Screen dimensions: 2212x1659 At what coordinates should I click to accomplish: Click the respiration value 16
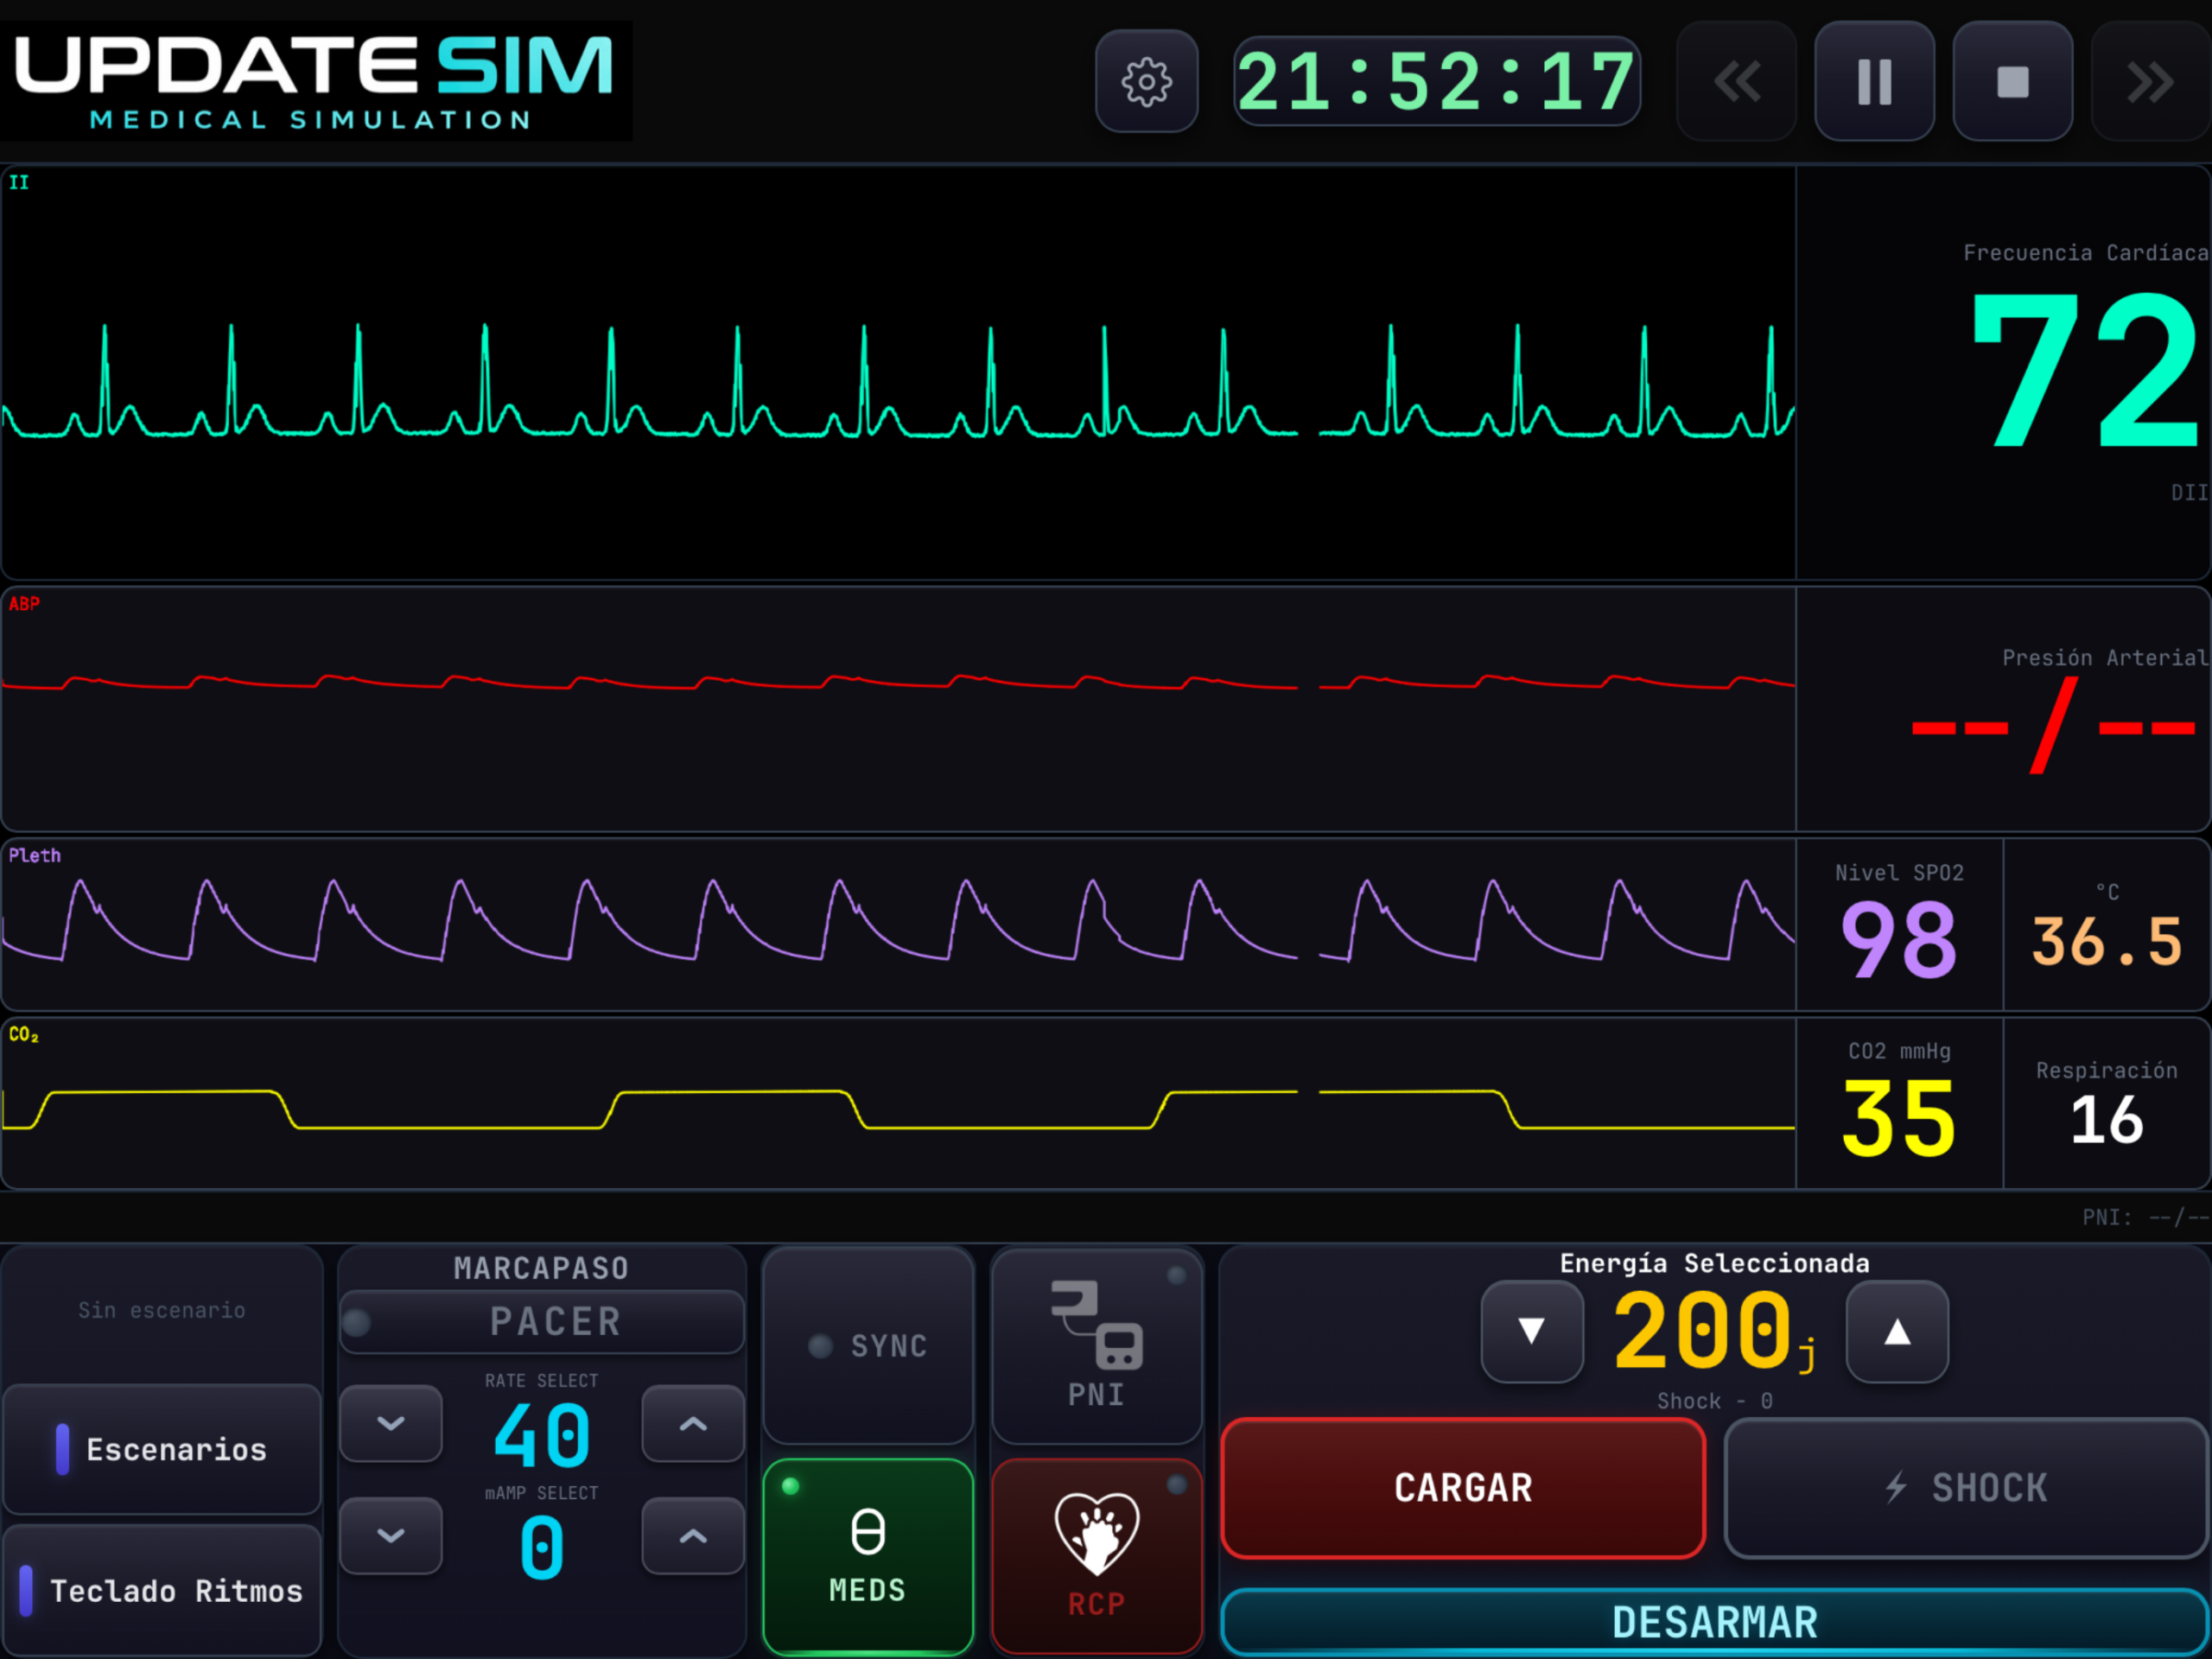(2106, 1120)
